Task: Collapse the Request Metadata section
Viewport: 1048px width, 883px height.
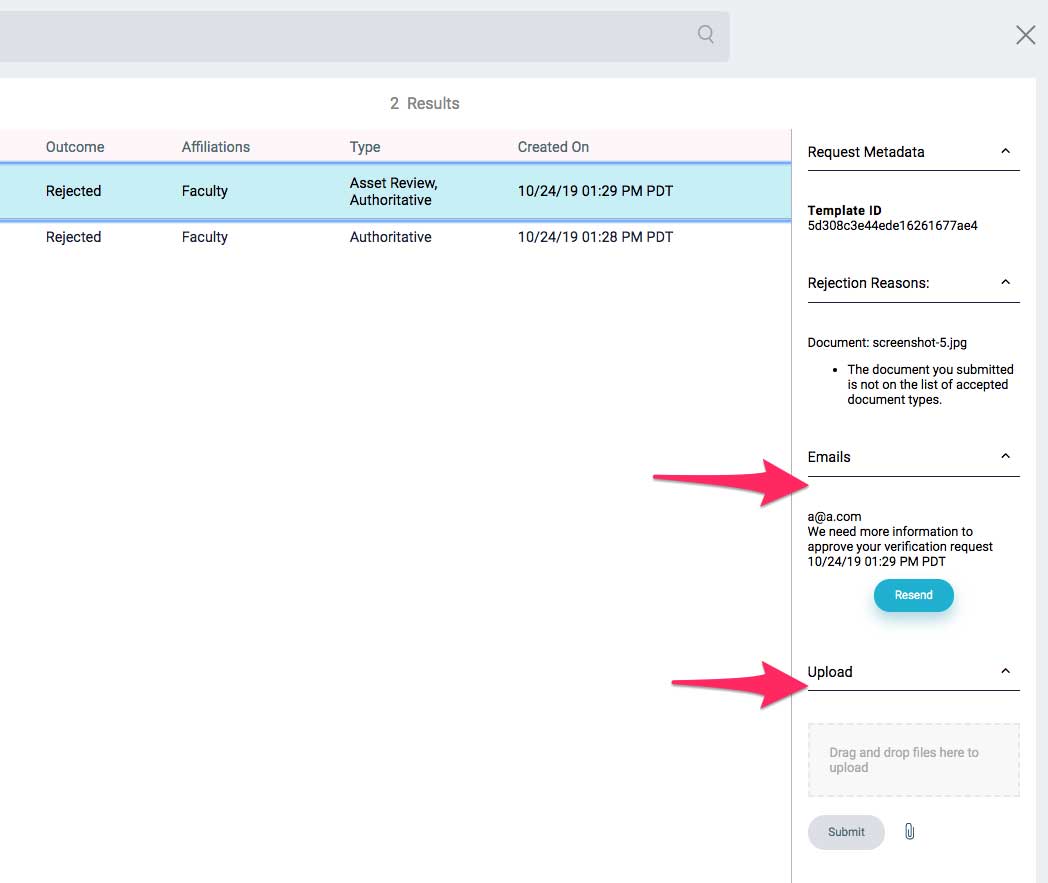Action: [1005, 151]
